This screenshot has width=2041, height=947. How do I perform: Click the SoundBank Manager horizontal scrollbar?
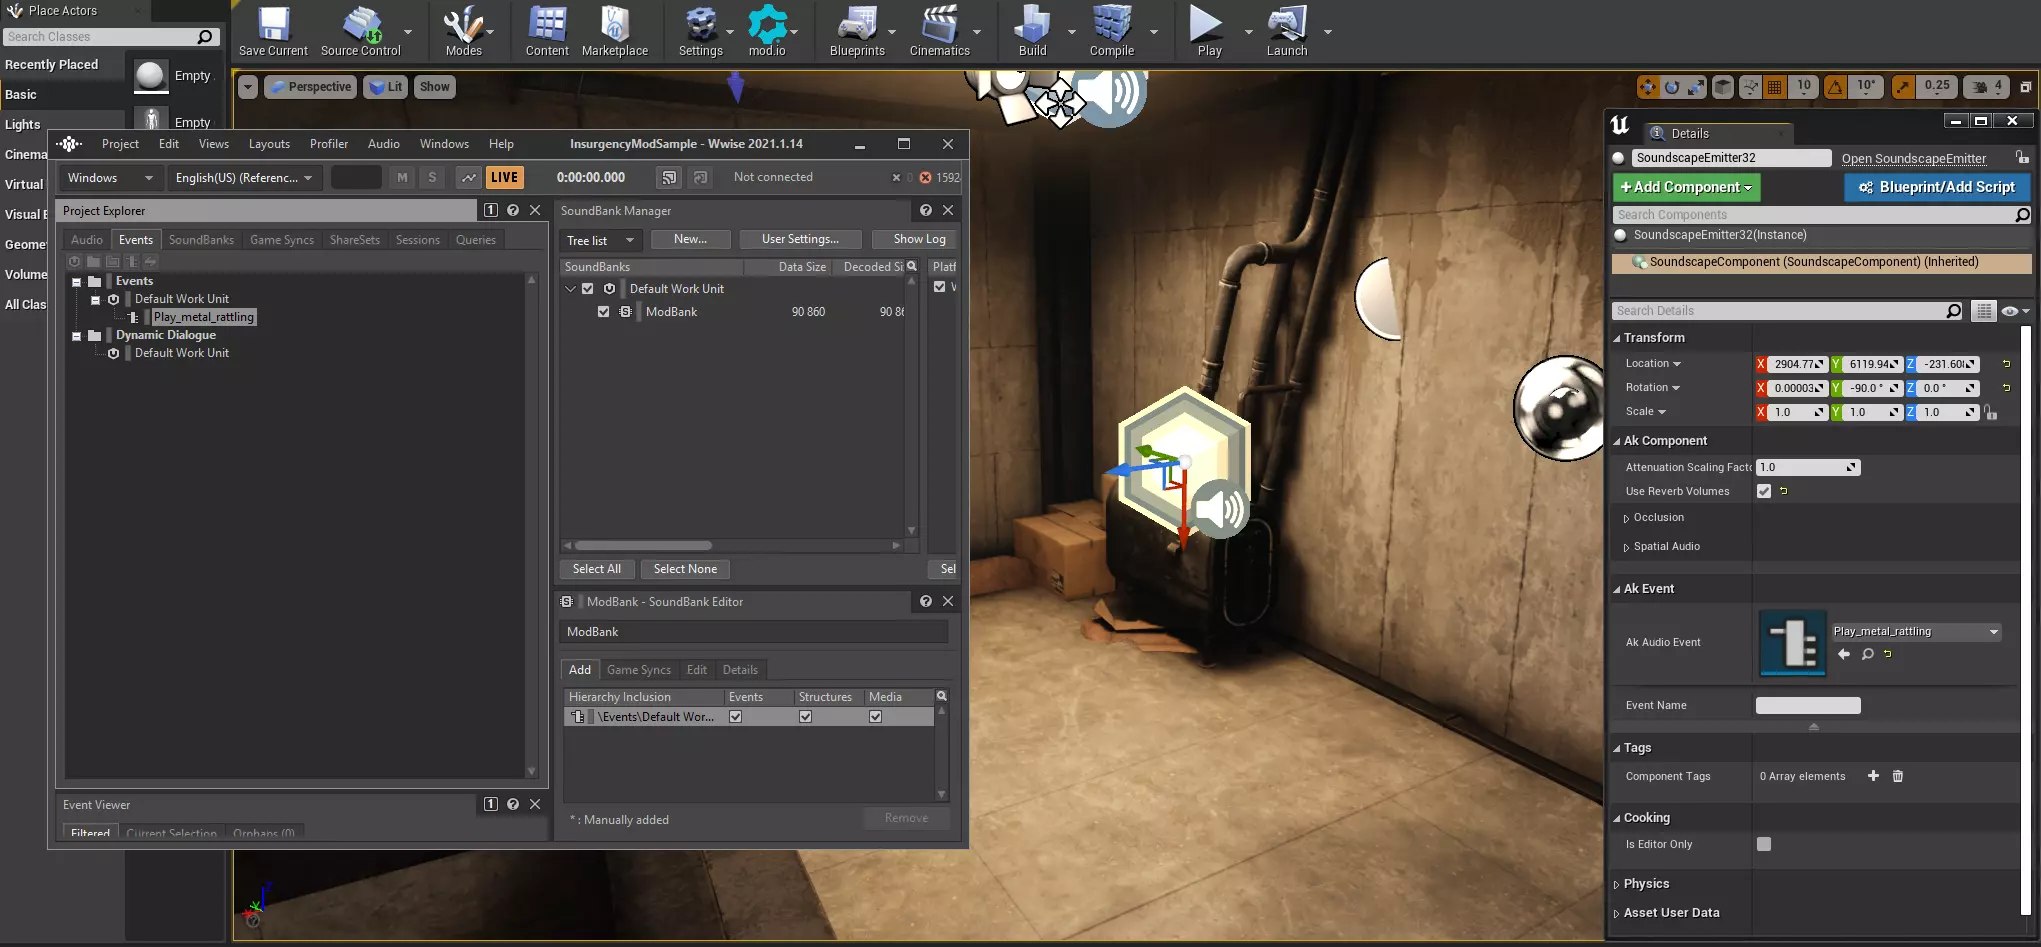pyautogui.click(x=643, y=546)
